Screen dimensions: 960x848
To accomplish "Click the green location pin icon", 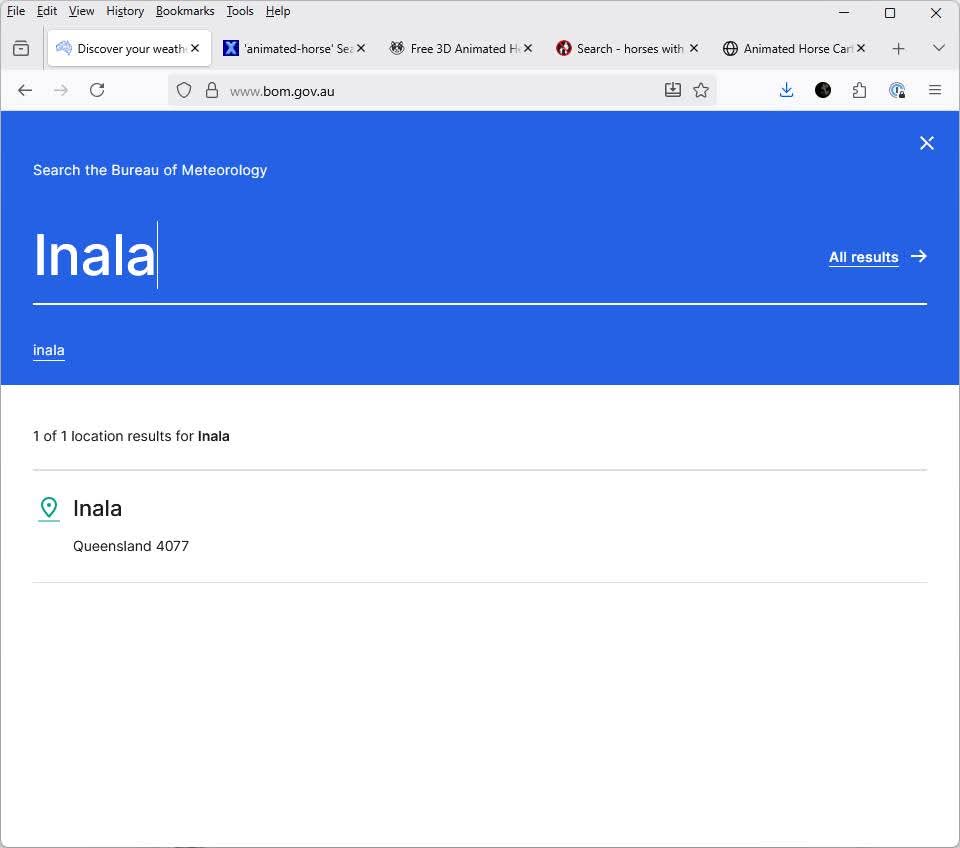I will tap(48, 508).
